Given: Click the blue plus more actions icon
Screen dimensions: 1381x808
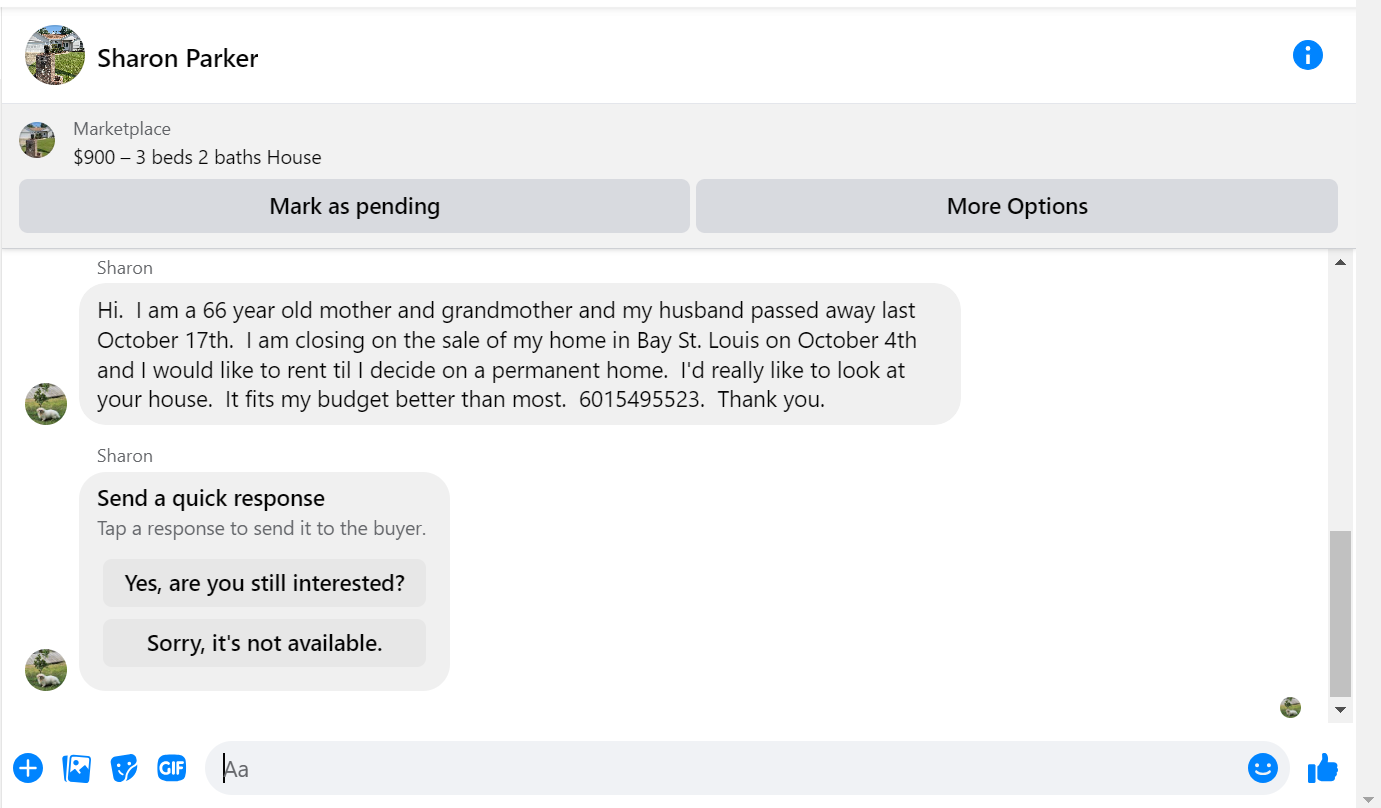Looking at the screenshot, I should pyautogui.click(x=28, y=768).
